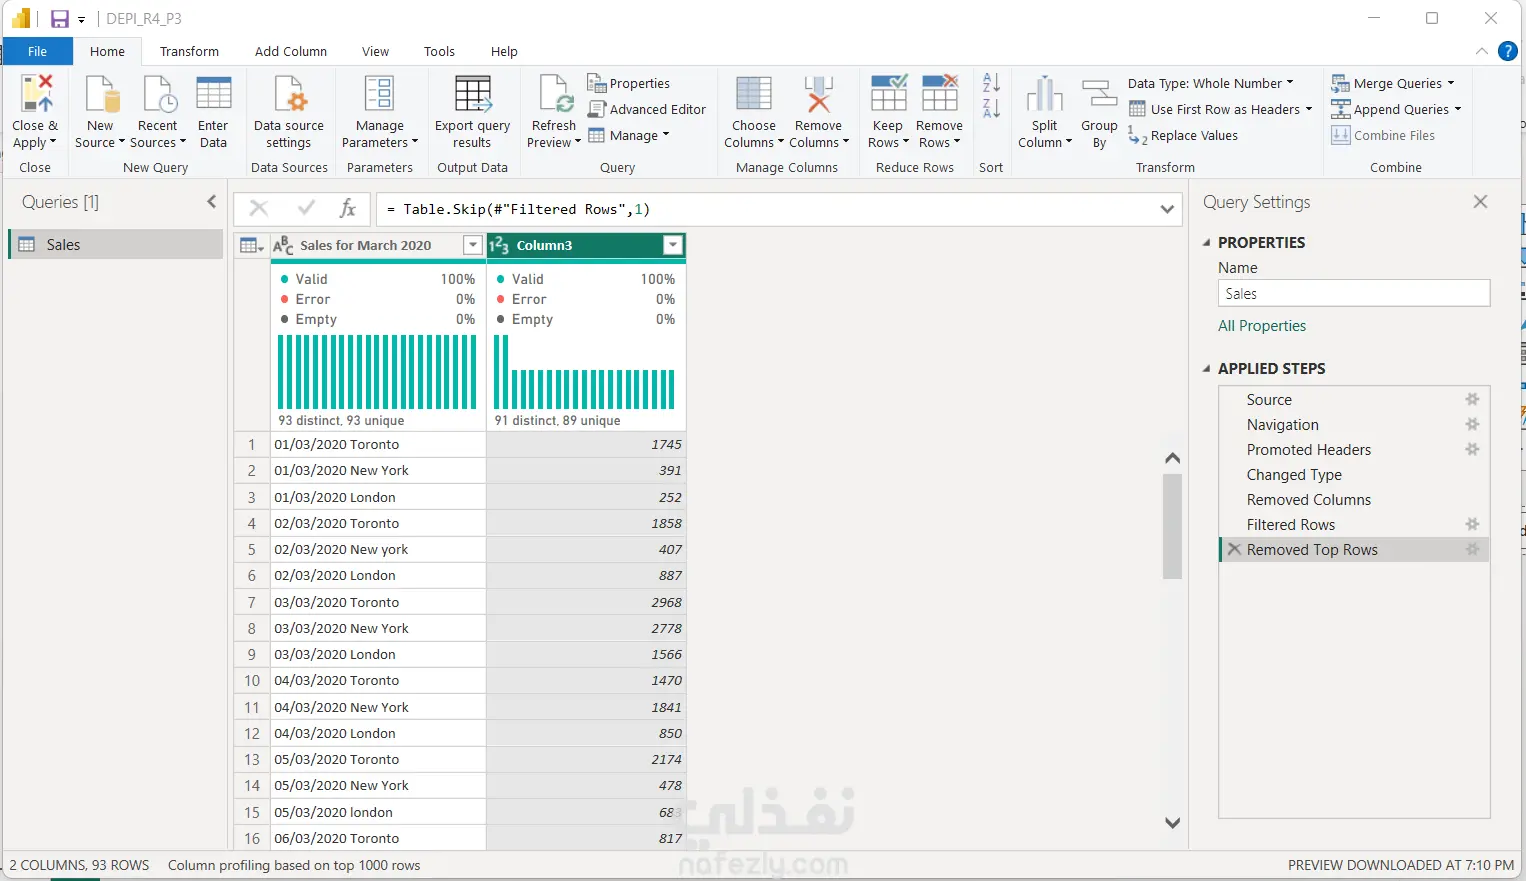The image size is (1526, 881).
Task: Open the File tab
Action: pos(37,51)
